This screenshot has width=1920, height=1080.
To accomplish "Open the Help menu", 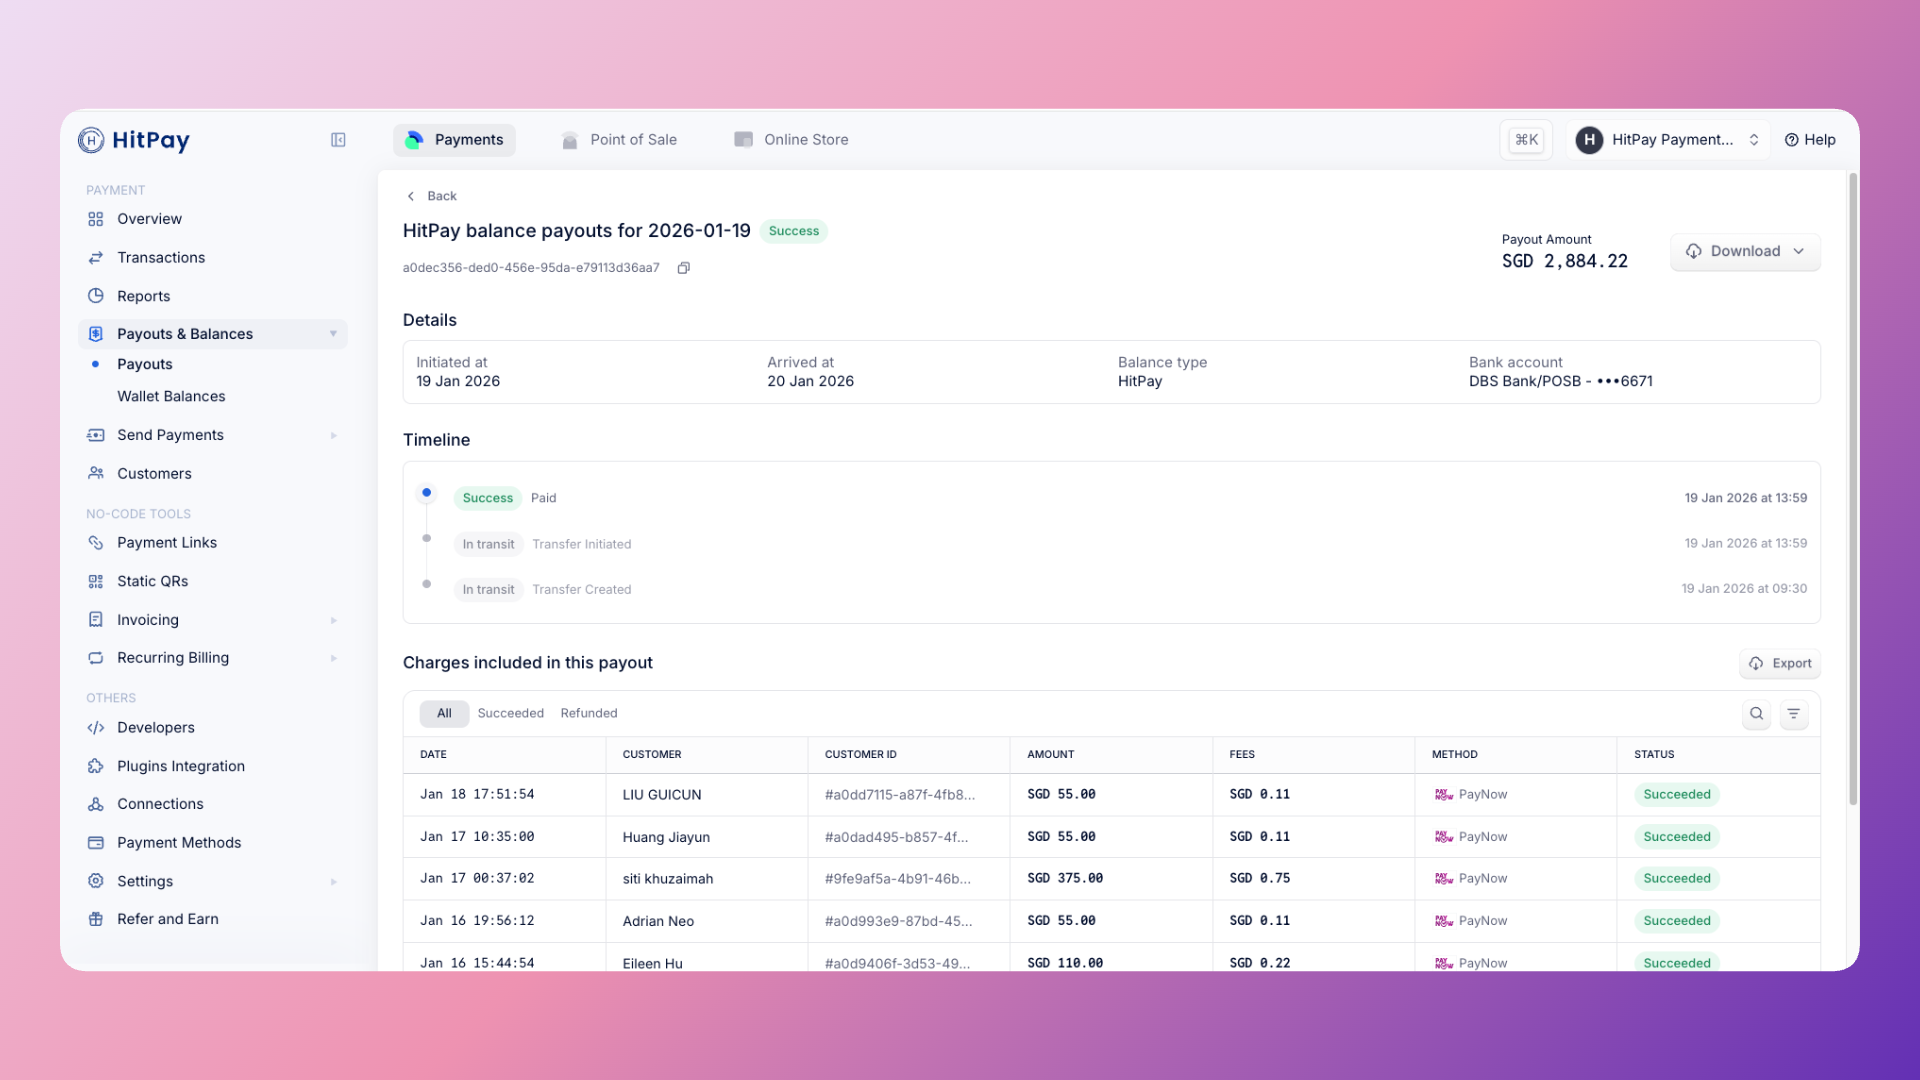I will coord(1810,140).
